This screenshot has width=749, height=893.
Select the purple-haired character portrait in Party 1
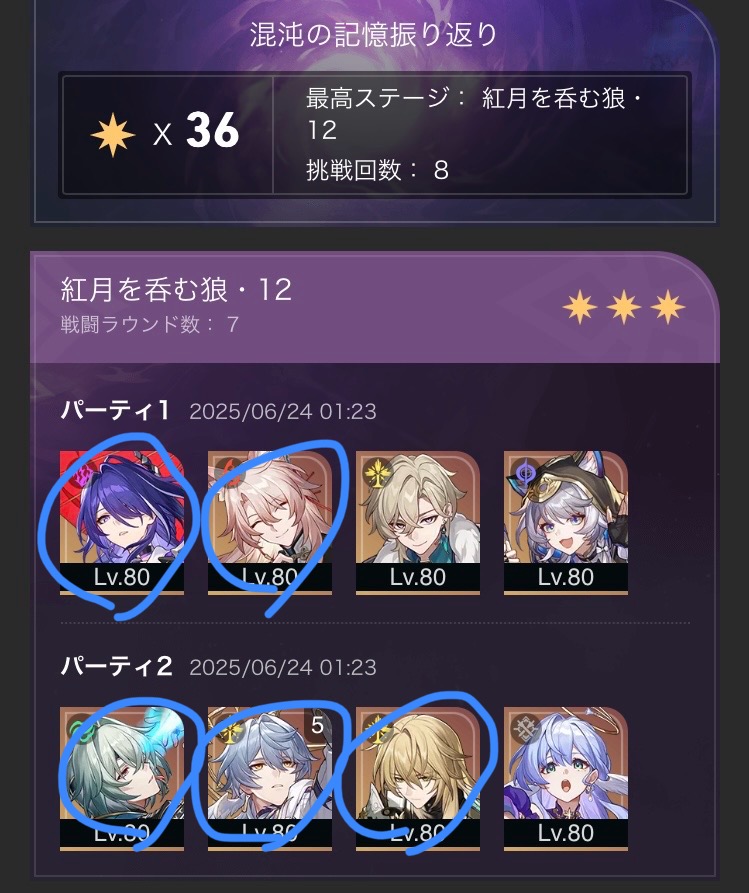122,522
